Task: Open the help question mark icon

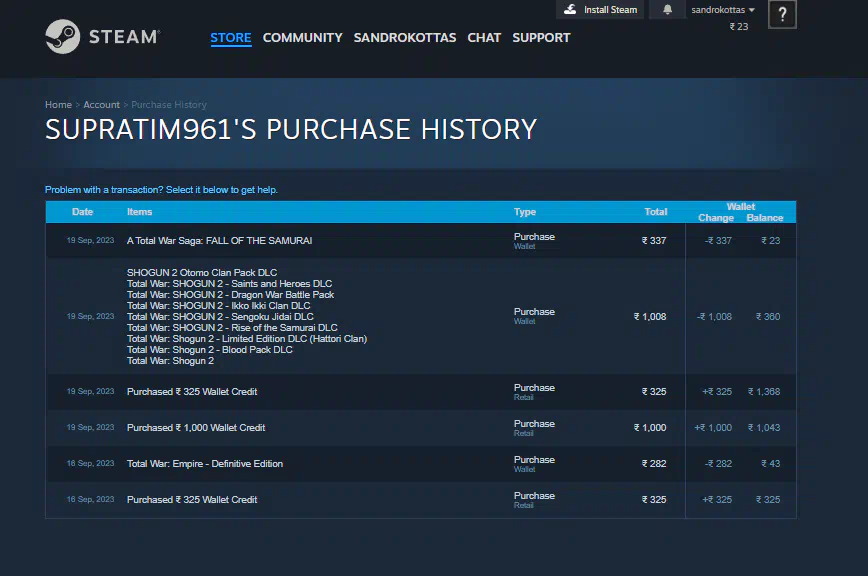Action: [782, 15]
